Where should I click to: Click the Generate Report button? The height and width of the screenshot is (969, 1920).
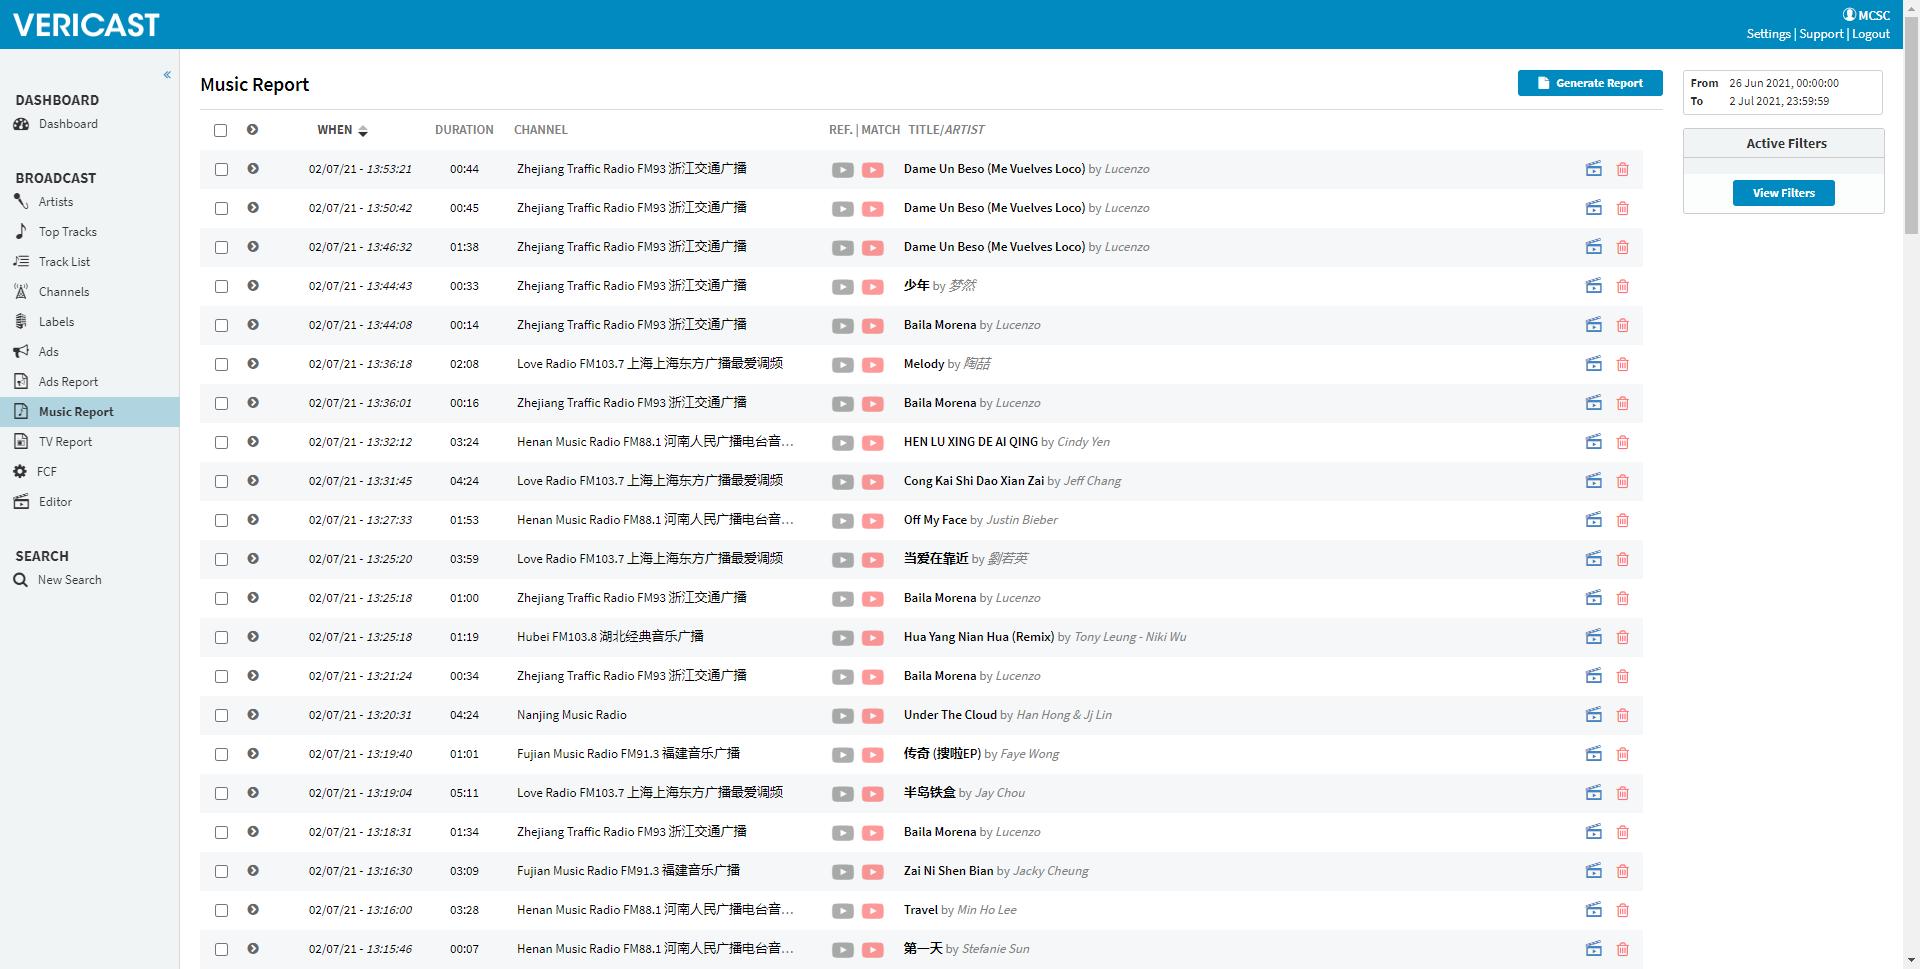(x=1590, y=83)
